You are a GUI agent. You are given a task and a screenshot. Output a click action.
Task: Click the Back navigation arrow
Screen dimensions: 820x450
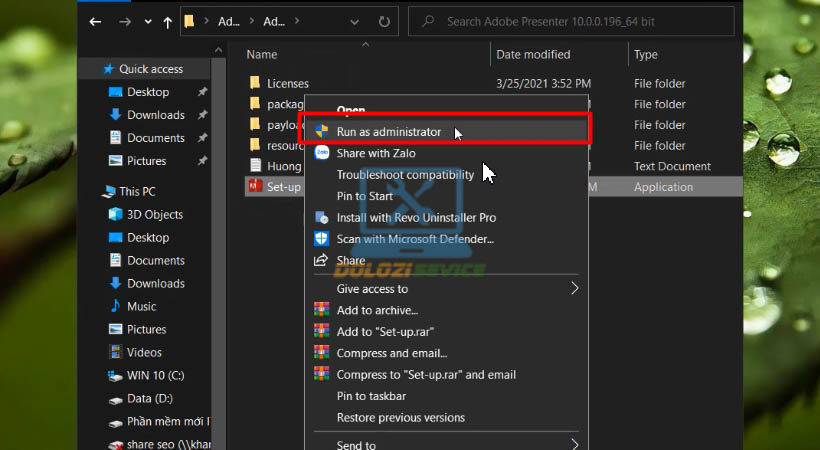tap(95, 21)
